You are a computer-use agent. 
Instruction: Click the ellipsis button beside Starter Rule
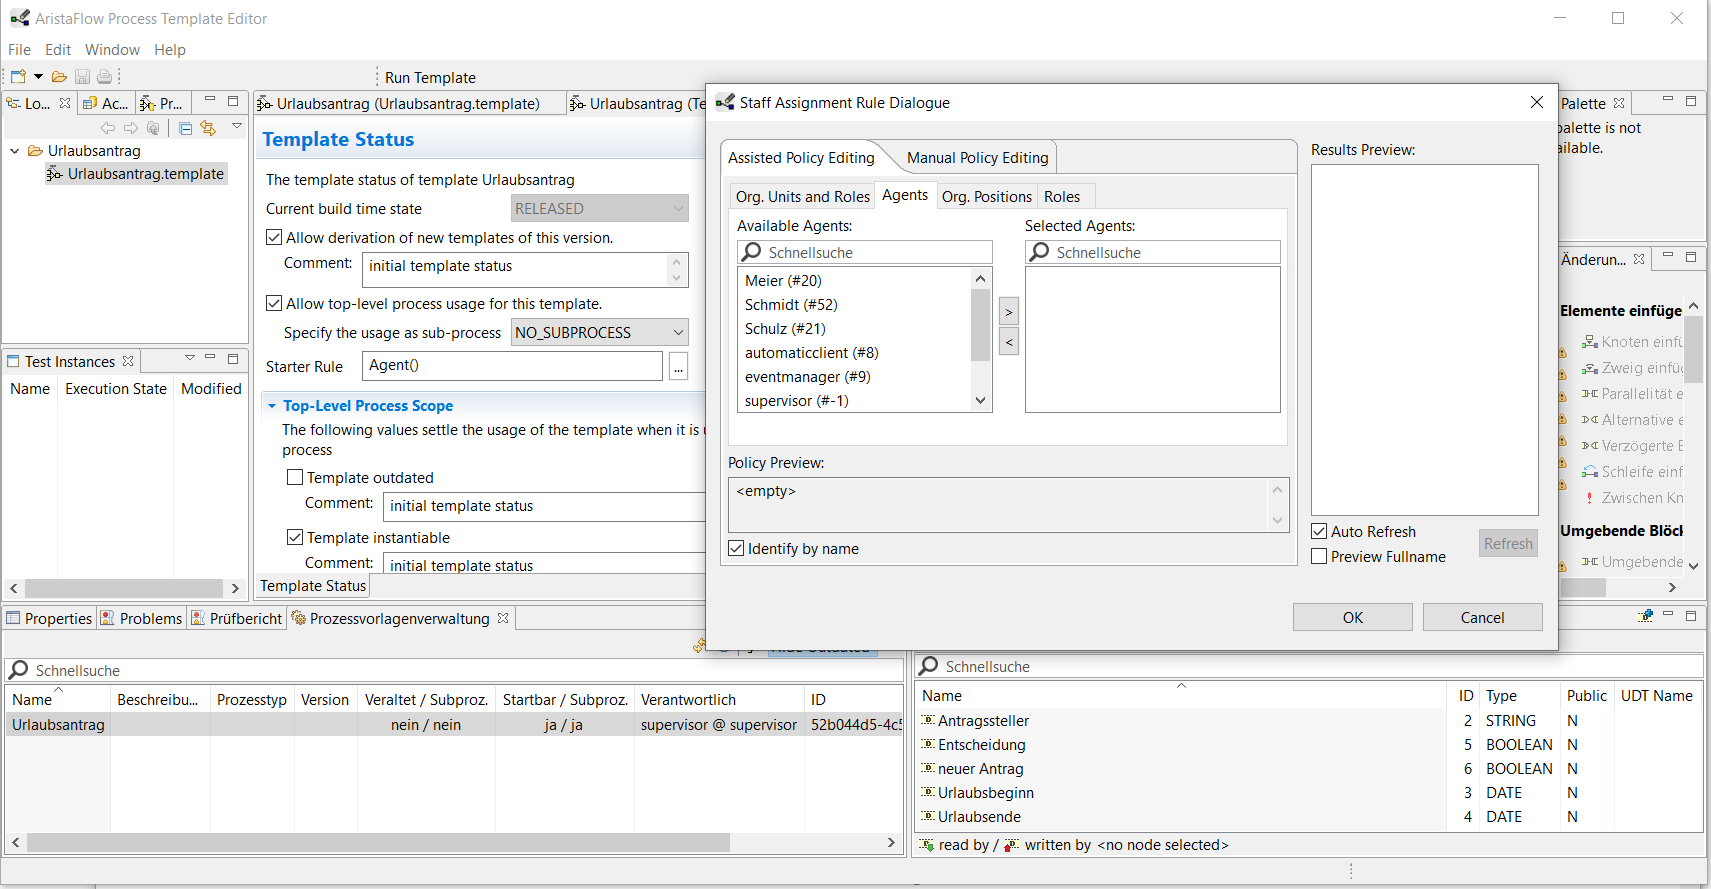point(679,367)
